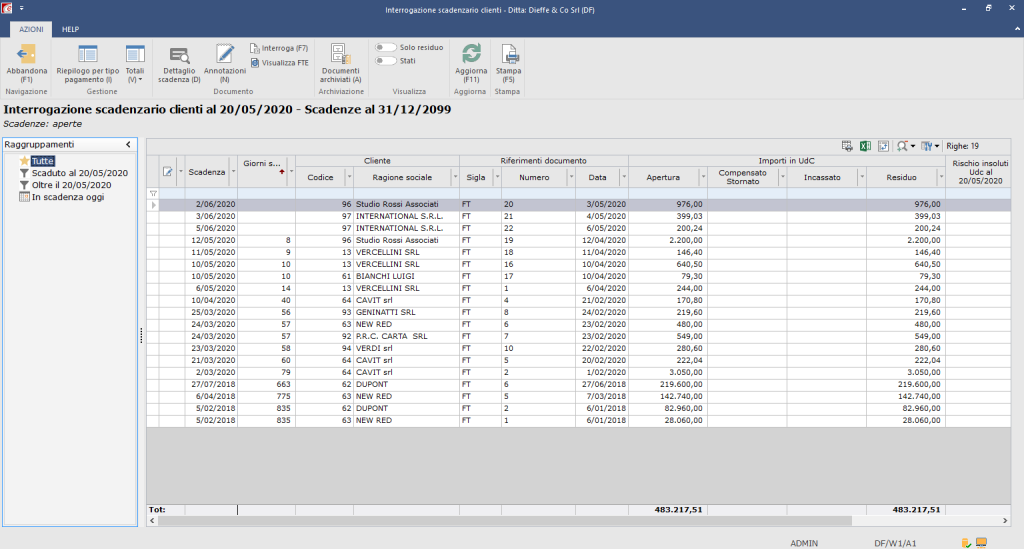This screenshot has height=549, width=1024.
Task: Turn on the Stati toggle
Action: (385, 61)
